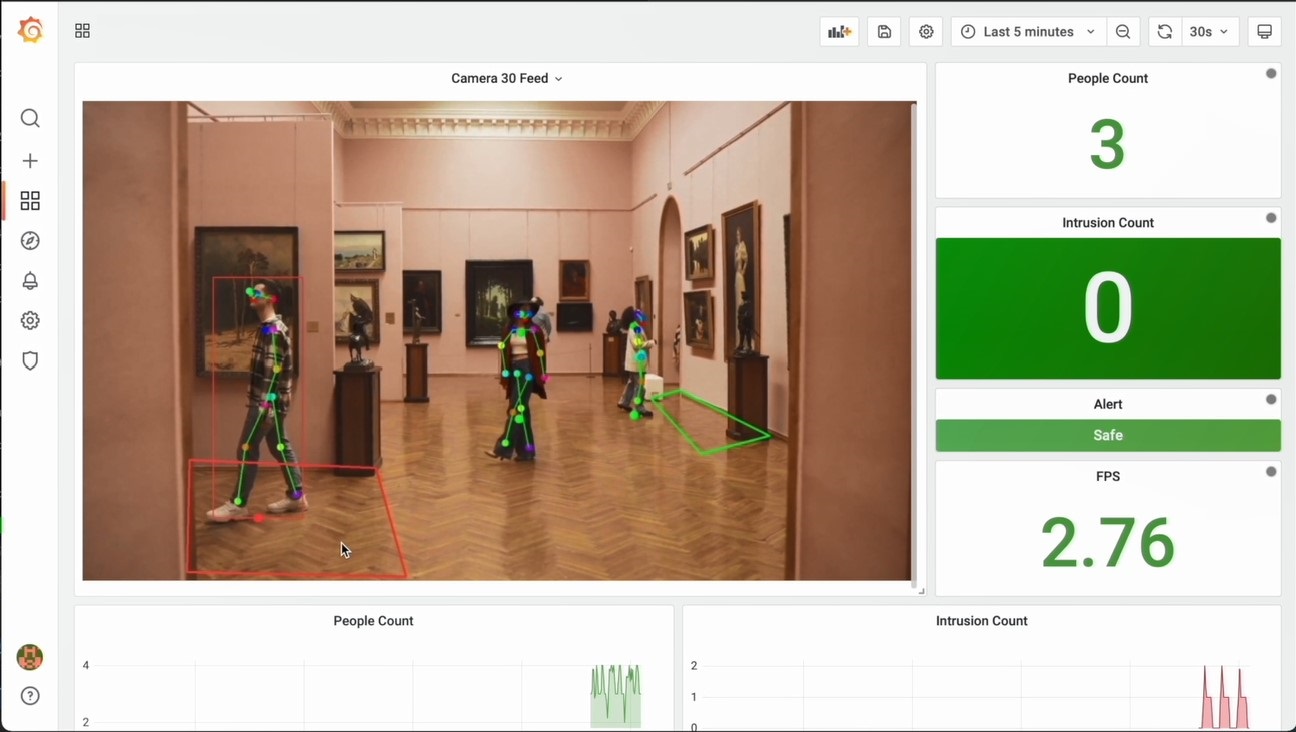Click the FPS panel status dot
This screenshot has width=1296, height=732.
(1271, 472)
